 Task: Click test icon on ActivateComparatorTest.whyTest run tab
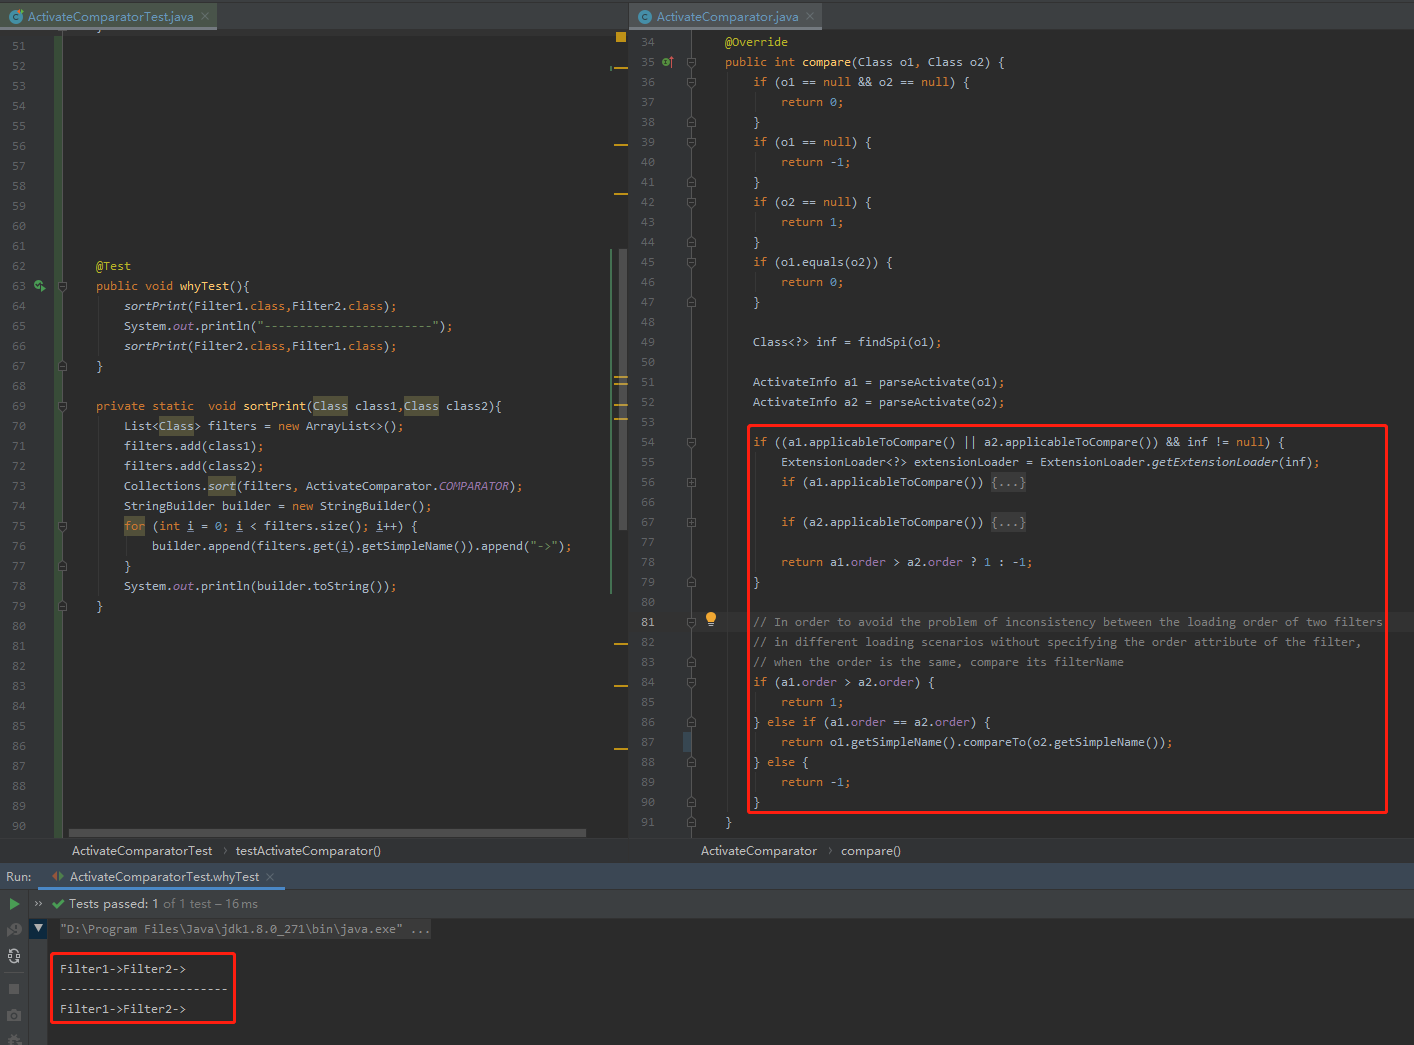(58, 877)
